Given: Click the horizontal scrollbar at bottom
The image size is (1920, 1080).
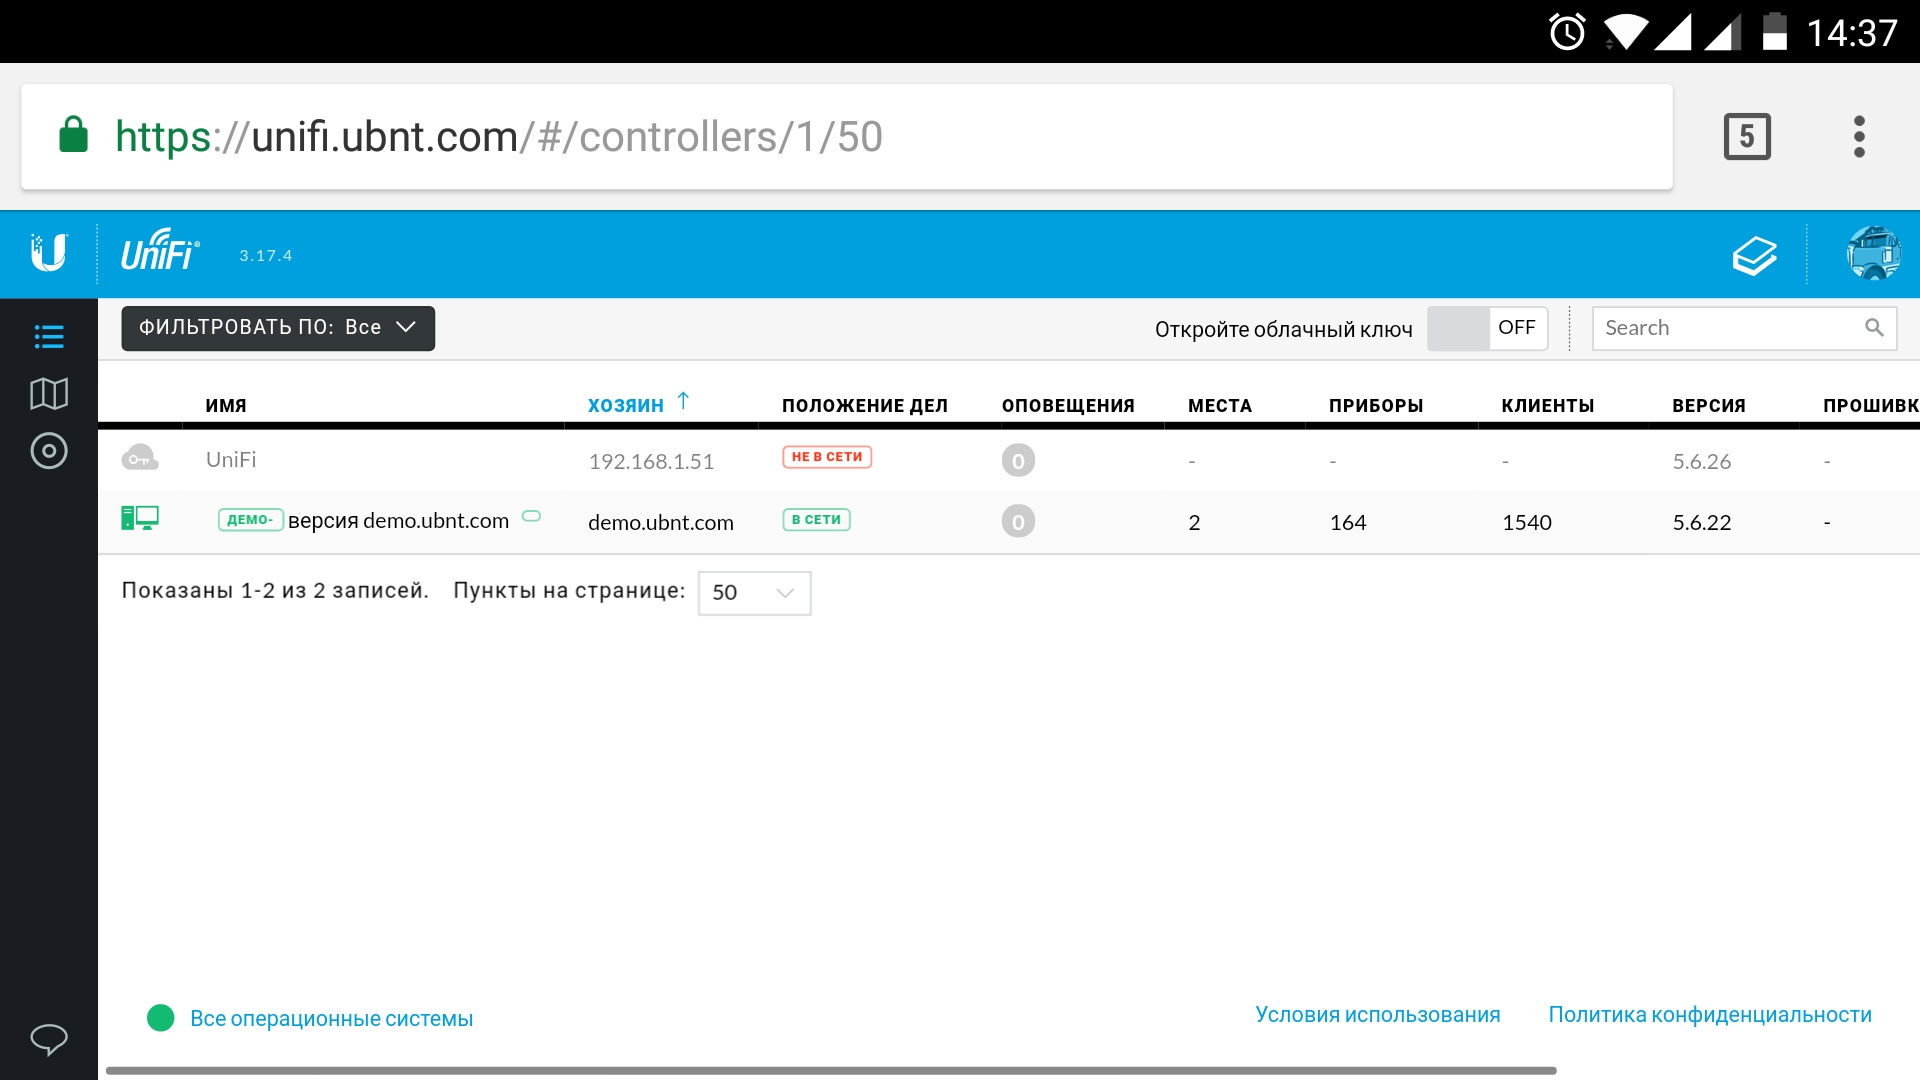Looking at the screenshot, I should pos(831,1070).
